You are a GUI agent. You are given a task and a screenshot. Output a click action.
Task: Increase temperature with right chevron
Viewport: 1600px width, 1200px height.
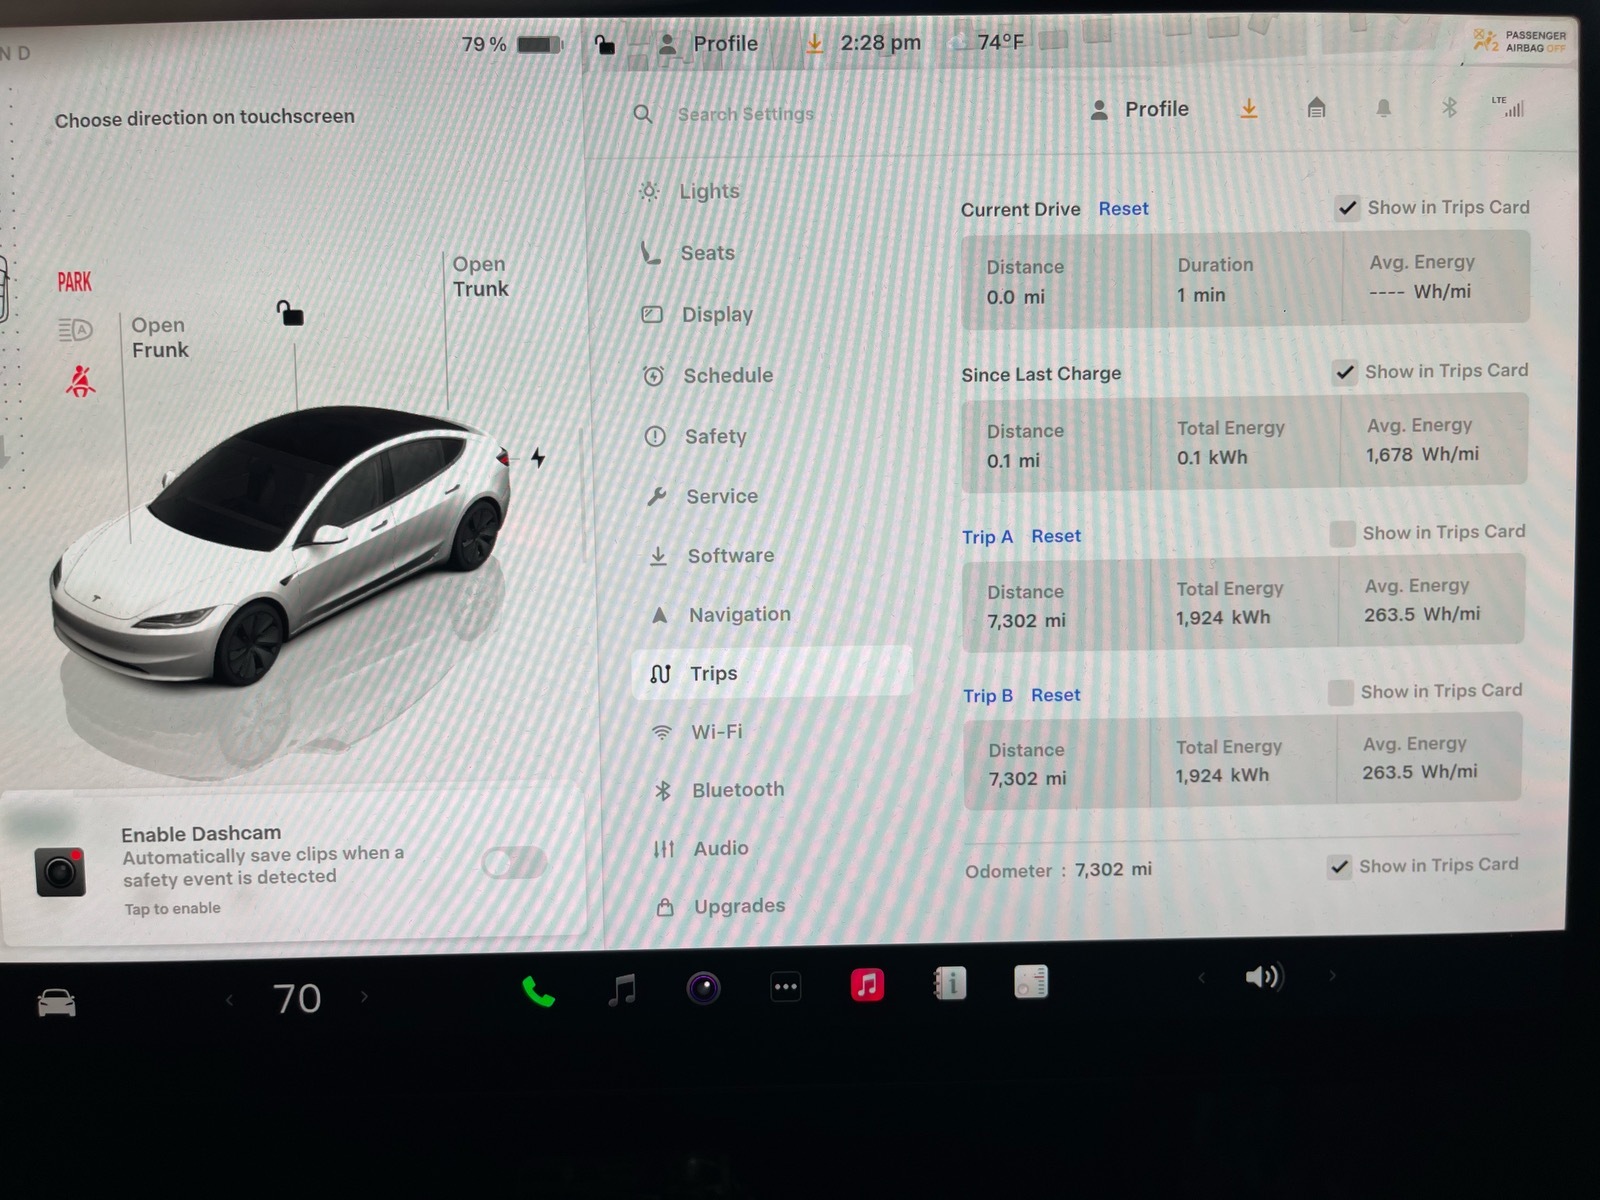pyautogui.click(x=364, y=996)
